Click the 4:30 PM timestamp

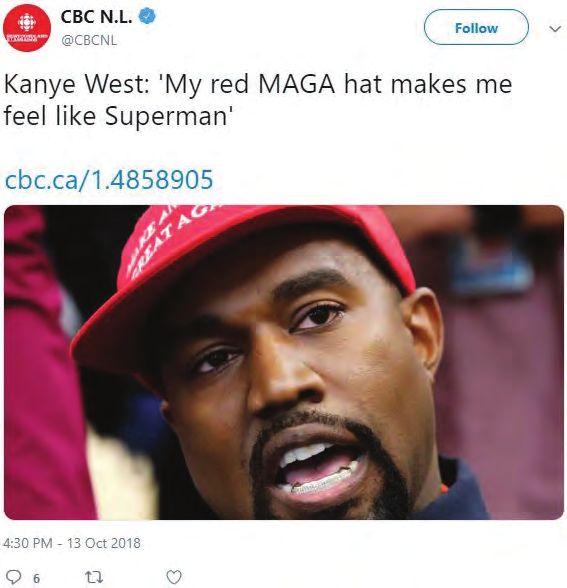coord(27,543)
